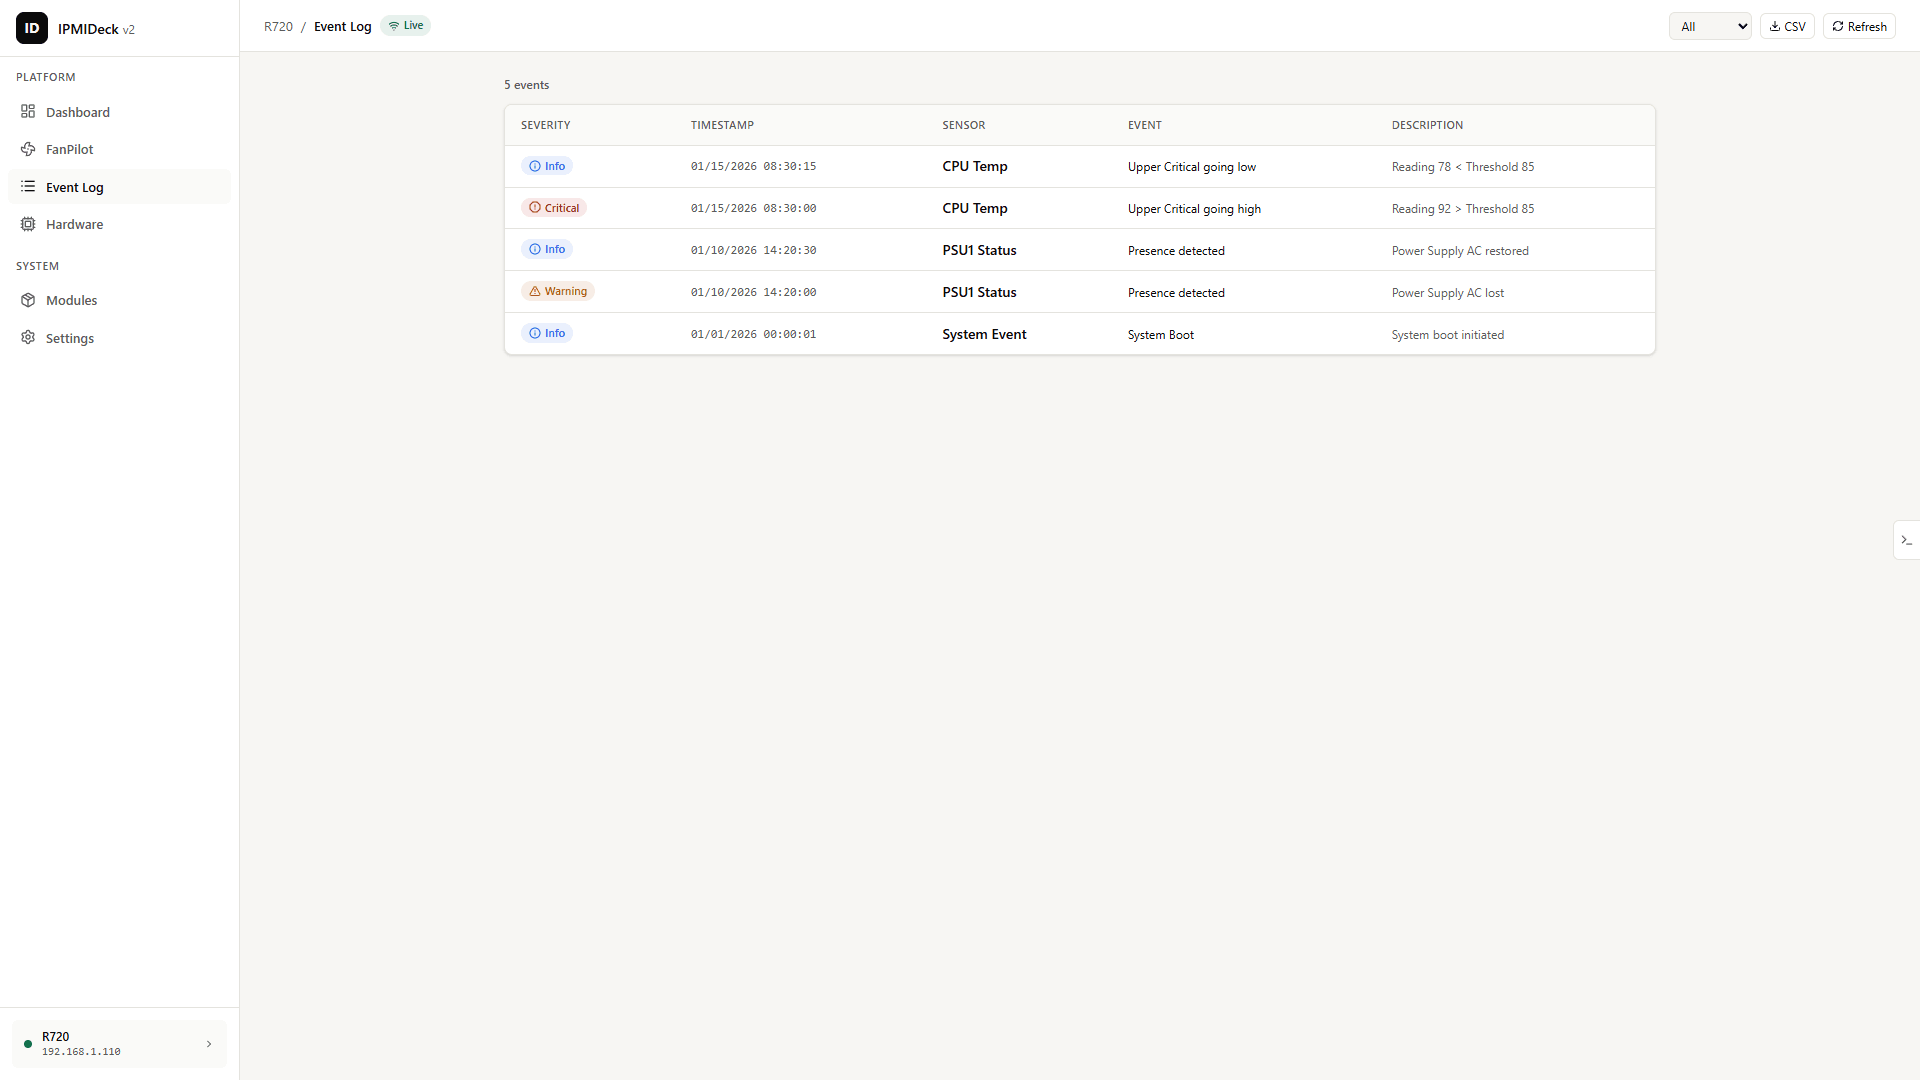This screenshot has height=1080, width=1920.
Task: Click 'System Boot' event cell
Action: coord(1160,335)
